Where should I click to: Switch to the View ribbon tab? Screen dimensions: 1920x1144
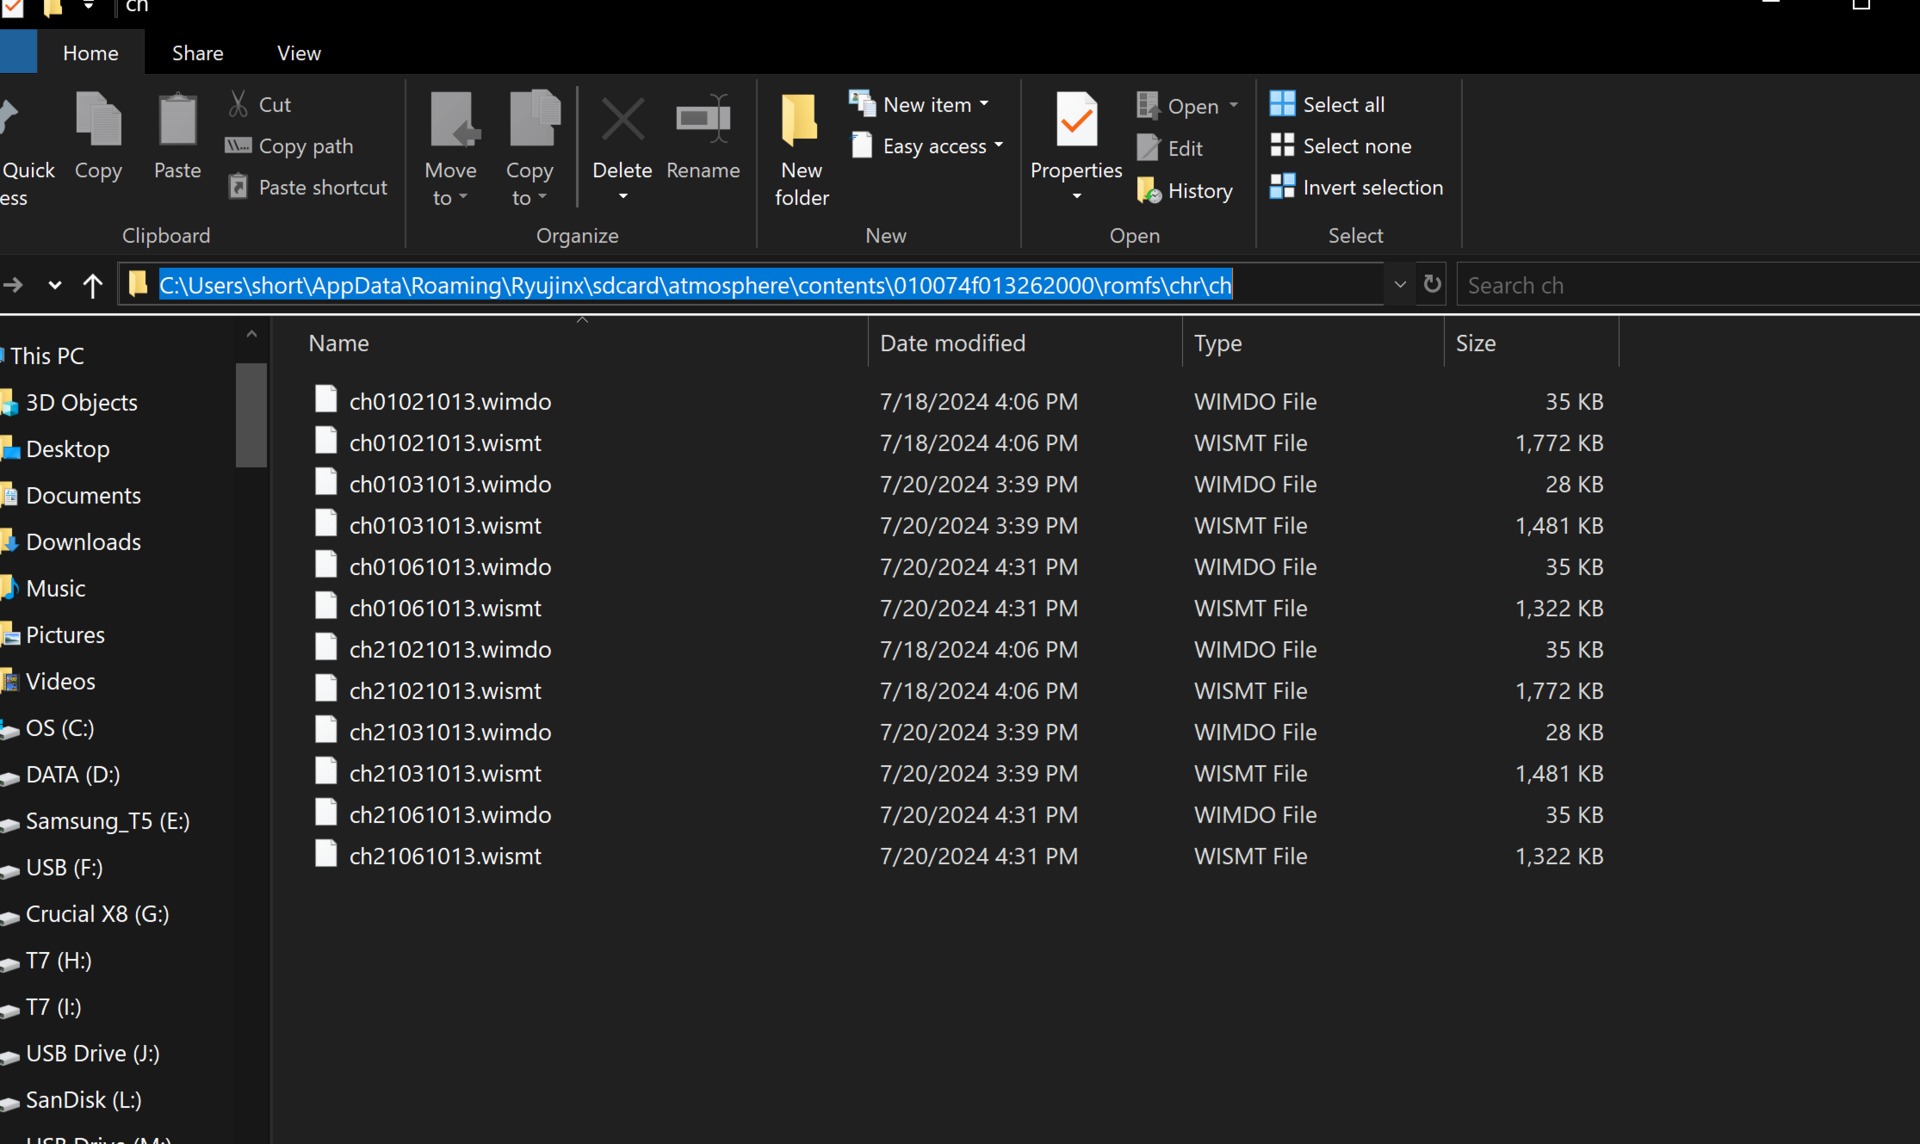pos(298,52)
